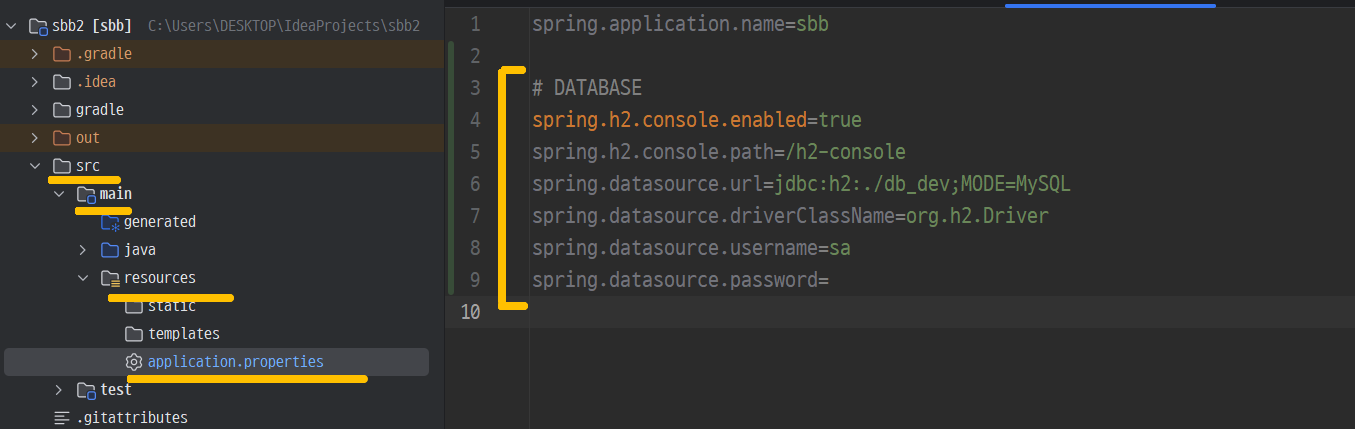The image size is (1355, 429).
Task: Expand the java folder chevron
Action: click(x=82, y=250)
